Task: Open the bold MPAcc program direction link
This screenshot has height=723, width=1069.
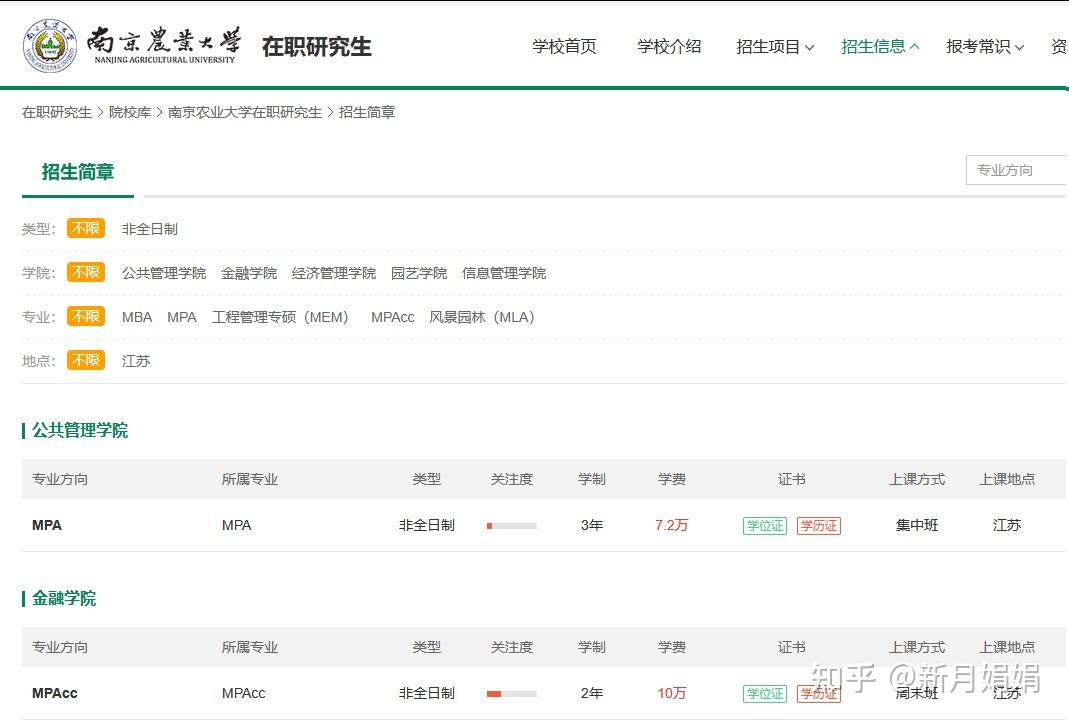Action: pyautogui.click(x=55, y=693)
